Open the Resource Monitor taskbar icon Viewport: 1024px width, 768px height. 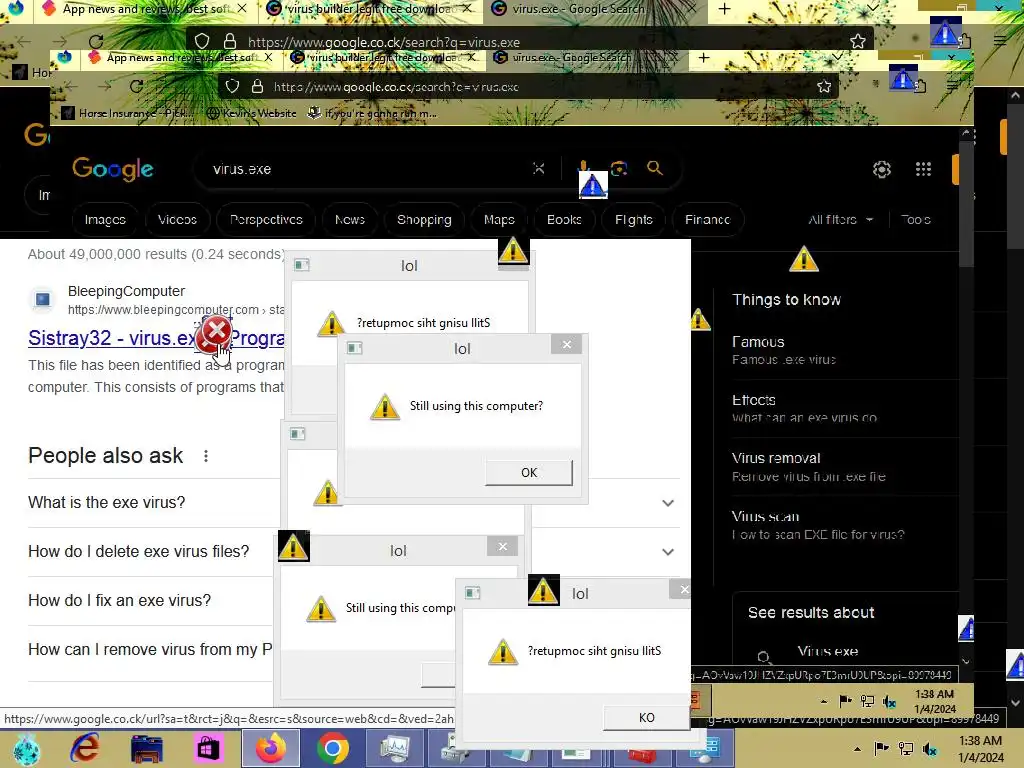coord(394,748)
